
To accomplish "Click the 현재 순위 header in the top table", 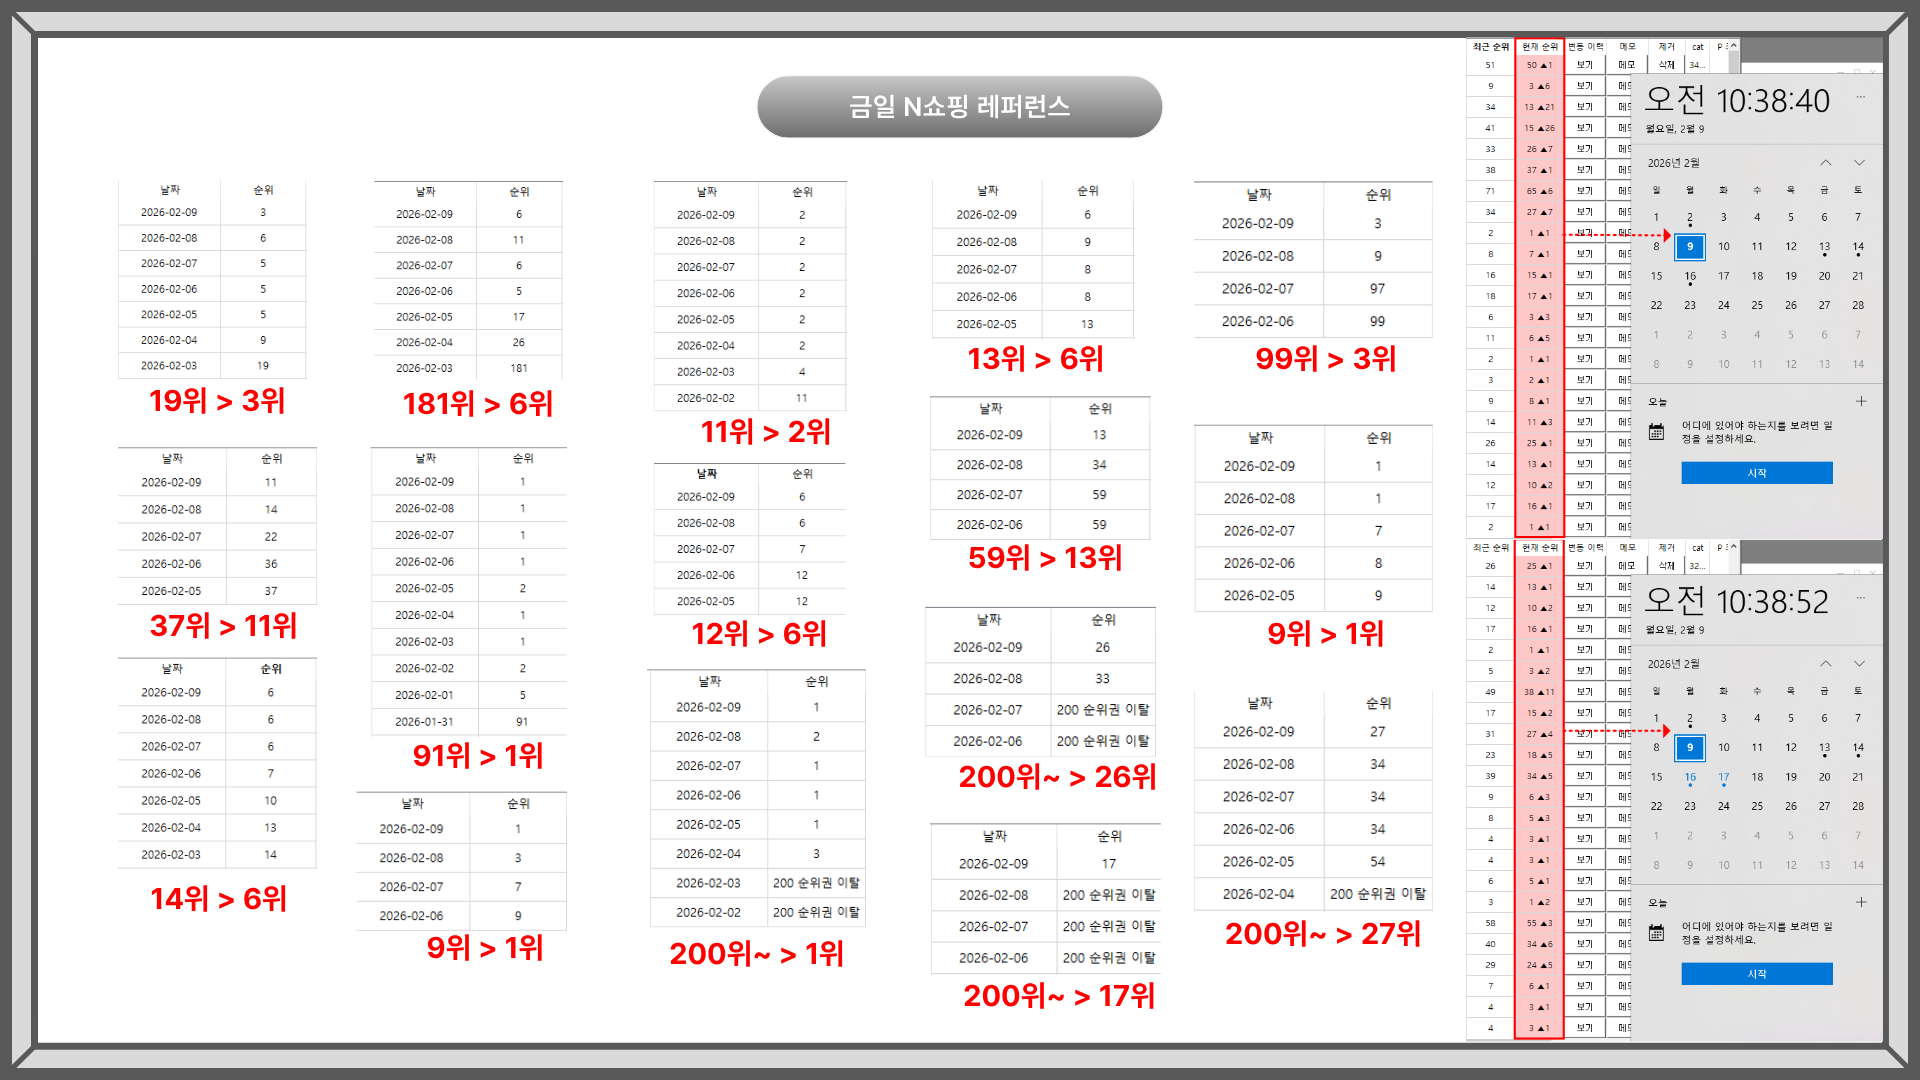I will pos(1540,47).
